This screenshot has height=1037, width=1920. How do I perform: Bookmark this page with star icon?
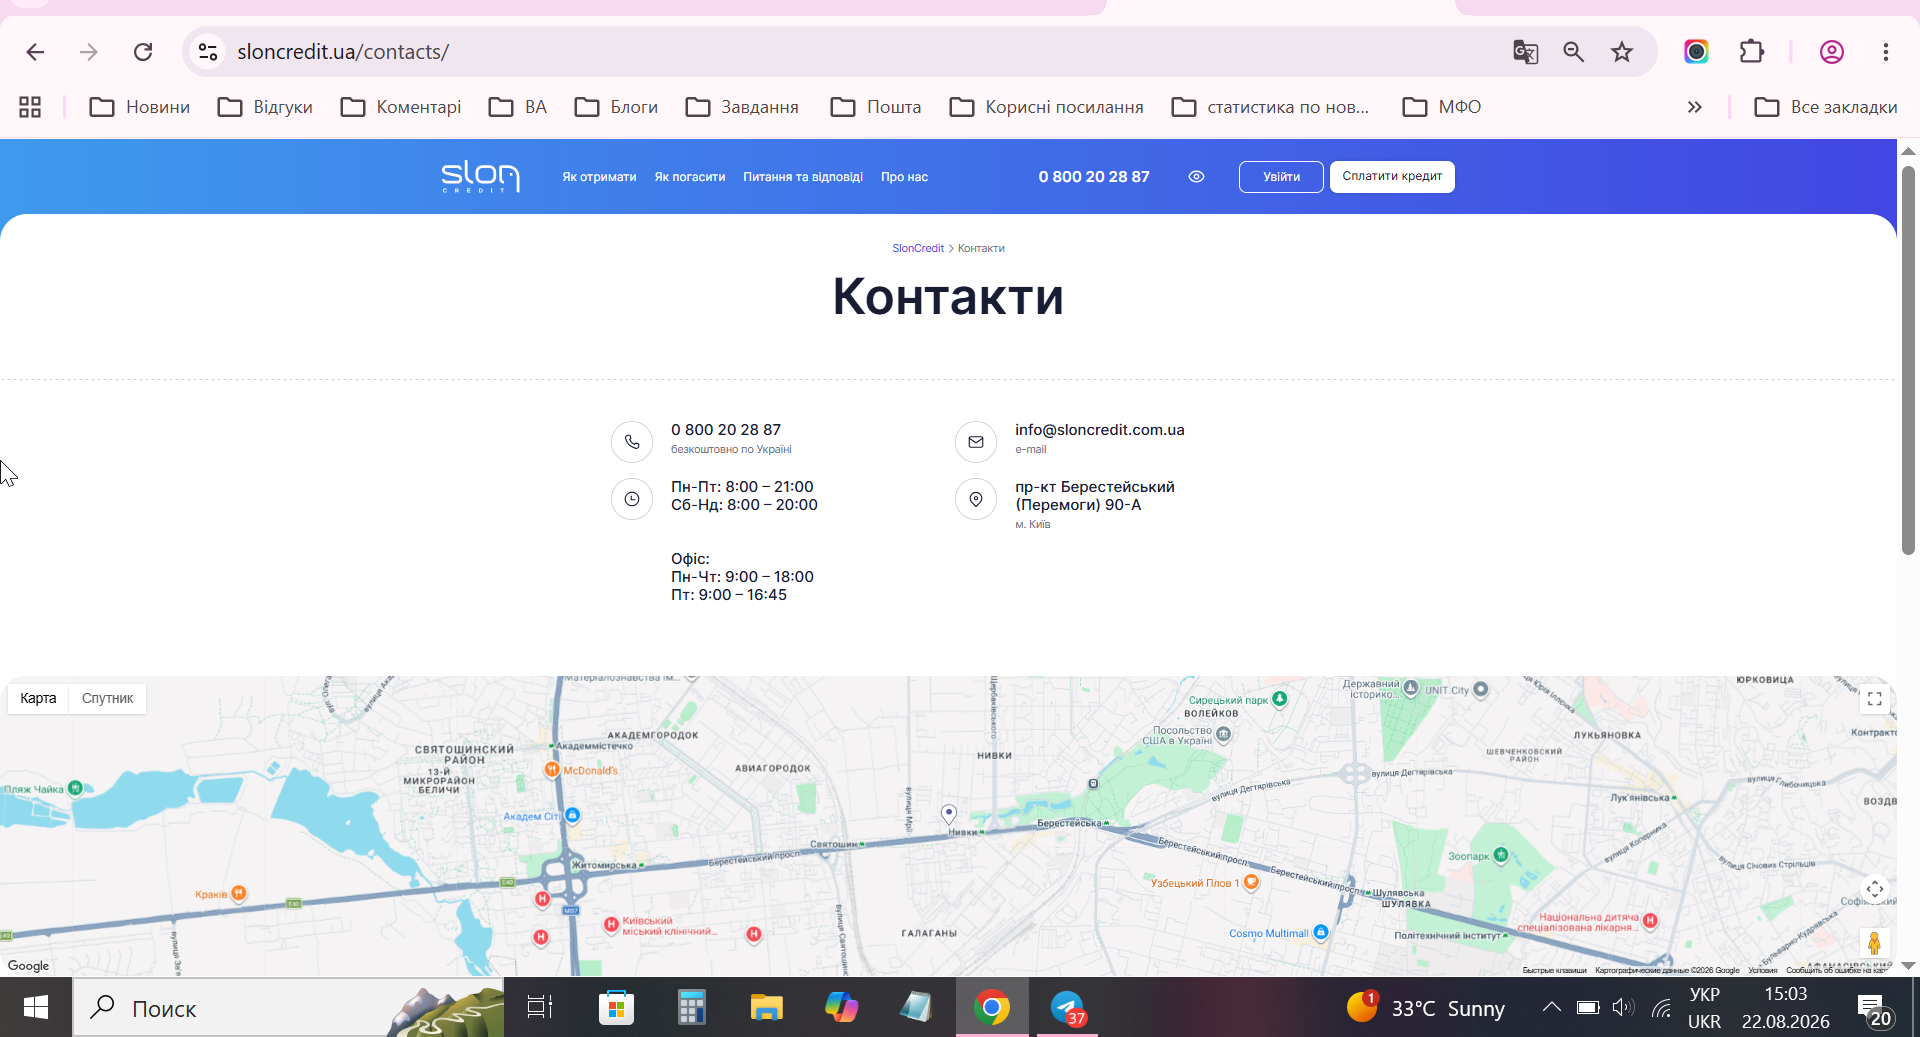[x=1622, y=52]
